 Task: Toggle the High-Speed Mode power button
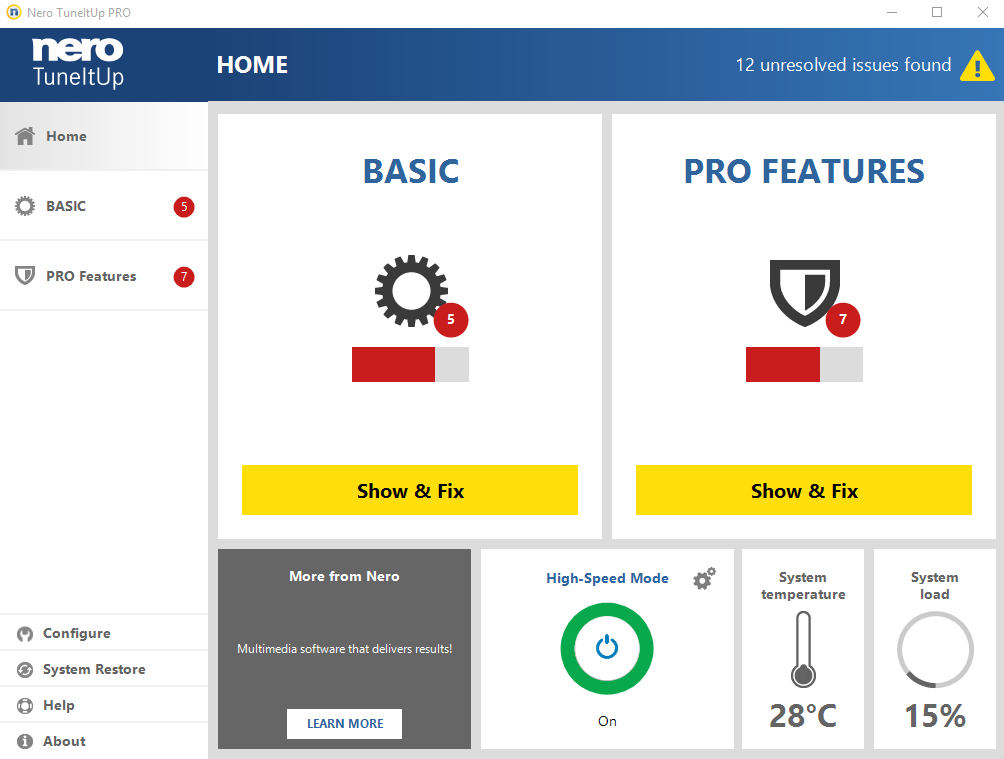[x=607, y=648]
